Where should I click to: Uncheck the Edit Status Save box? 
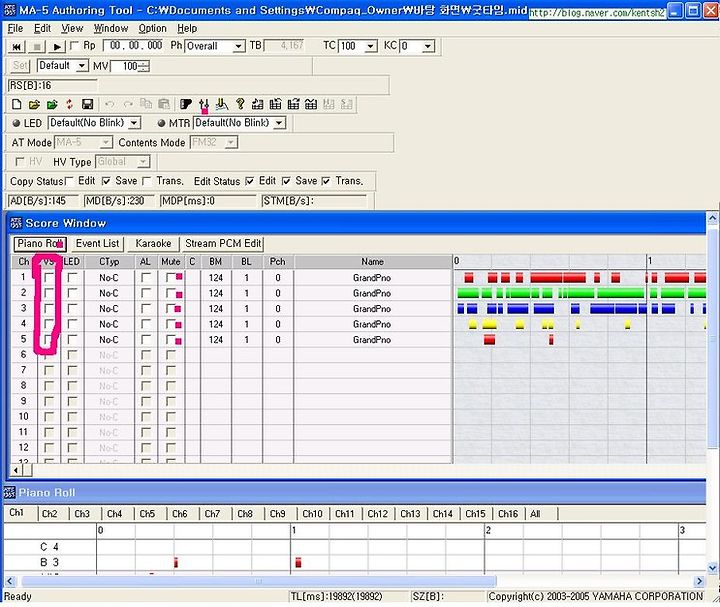[286, 181]
